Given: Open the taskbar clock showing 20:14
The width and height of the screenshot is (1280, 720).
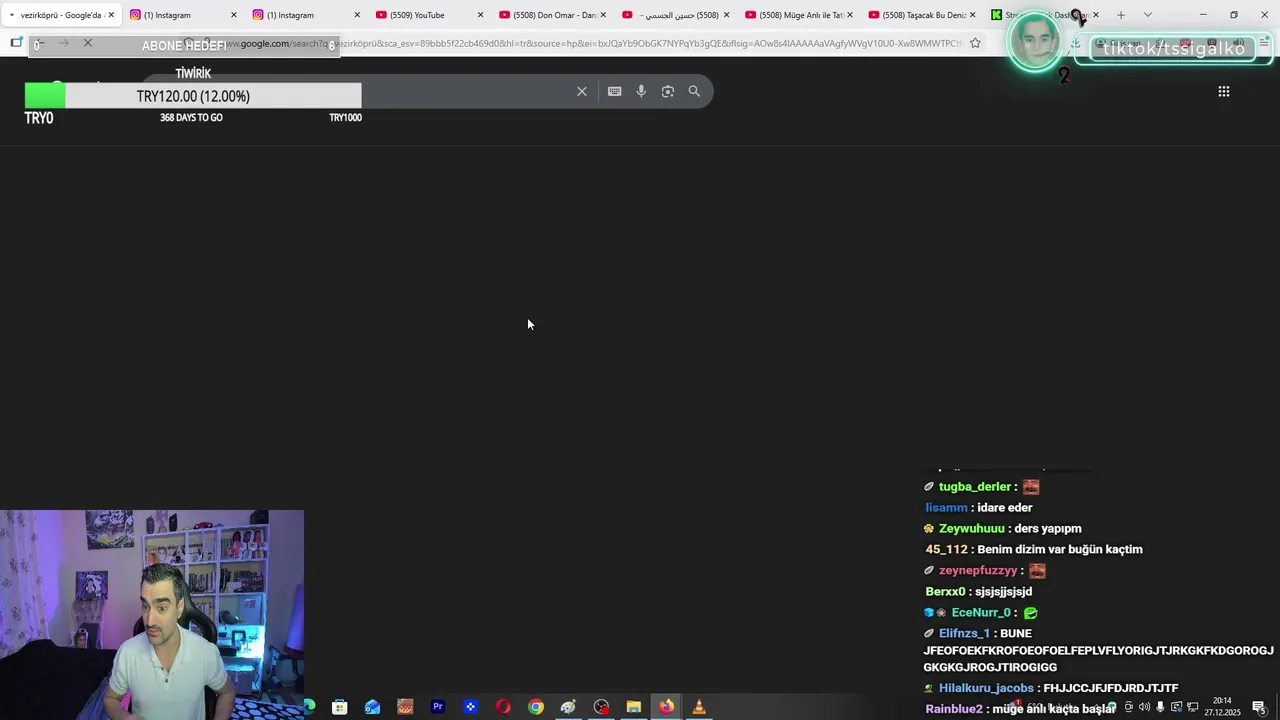Looking at the screenshot, I should (1222, 707).
